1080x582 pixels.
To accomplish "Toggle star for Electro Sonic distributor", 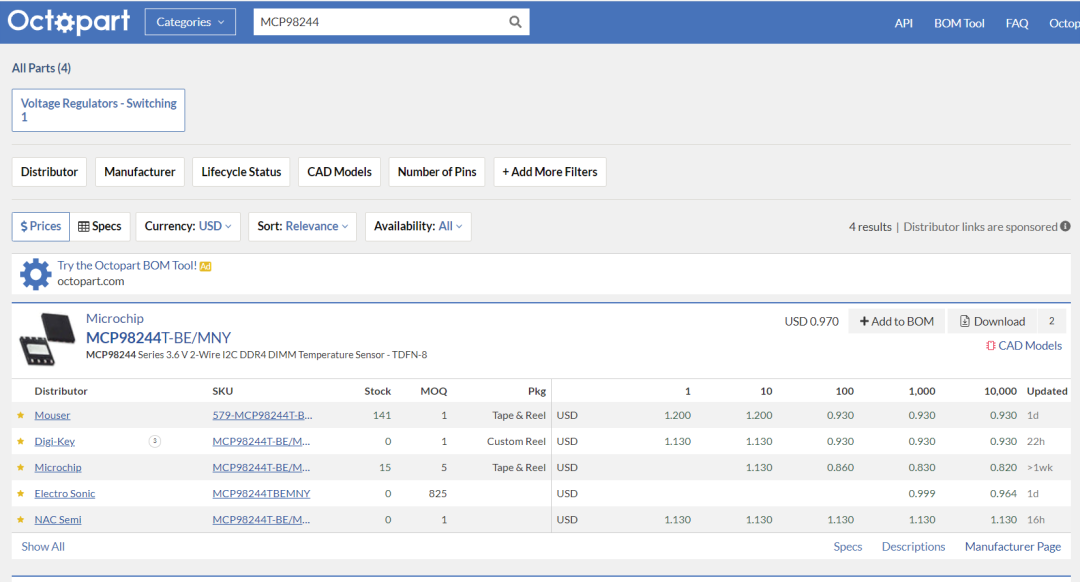I will tap(21, 494).
